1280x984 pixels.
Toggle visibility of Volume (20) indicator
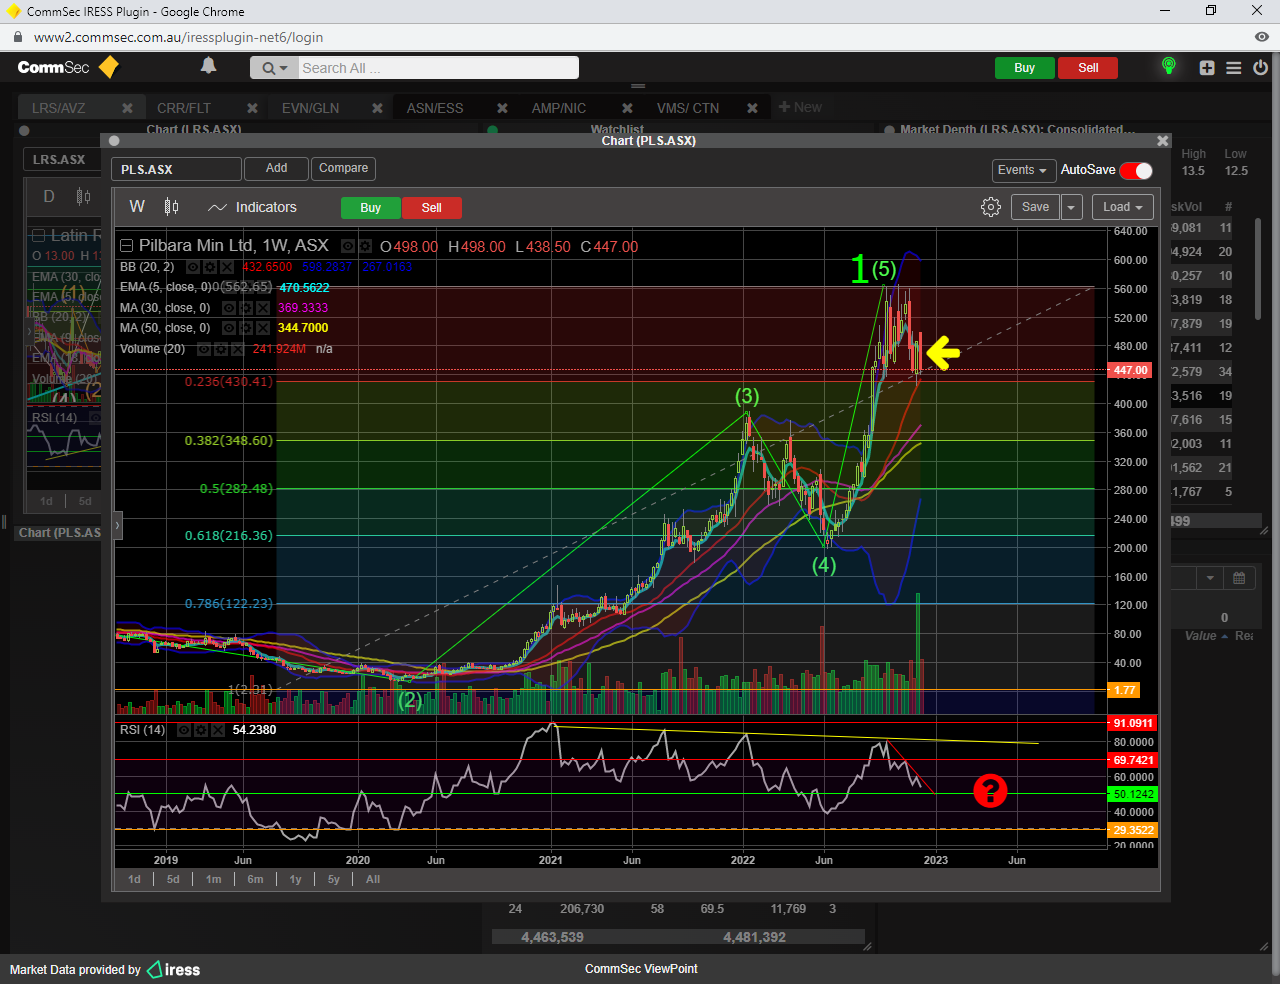pos(203,349)
